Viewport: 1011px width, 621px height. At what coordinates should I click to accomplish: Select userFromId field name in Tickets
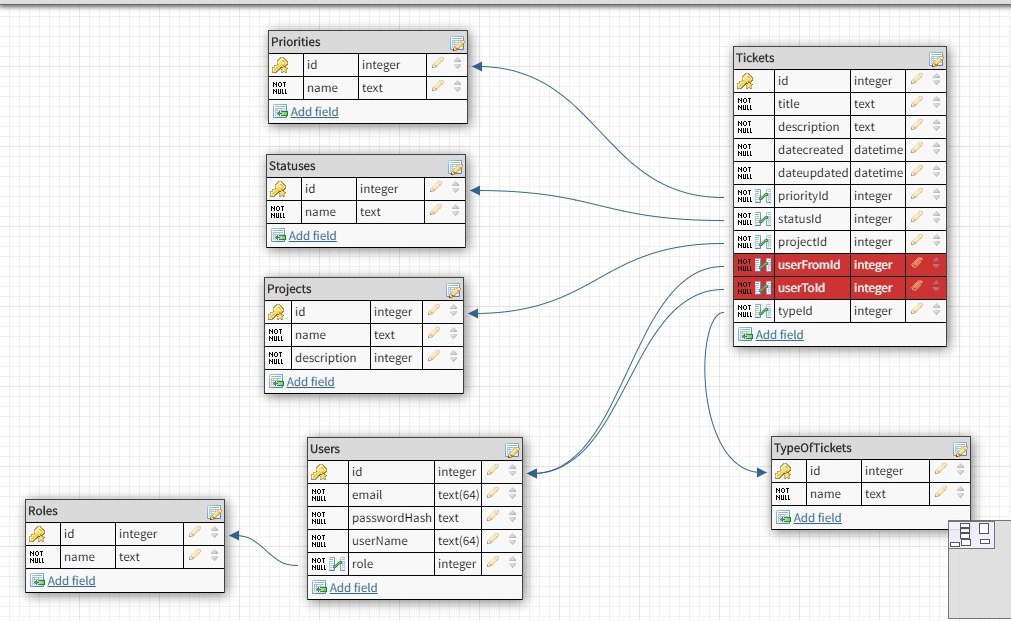pyautogui.click(x=809, y=264)
